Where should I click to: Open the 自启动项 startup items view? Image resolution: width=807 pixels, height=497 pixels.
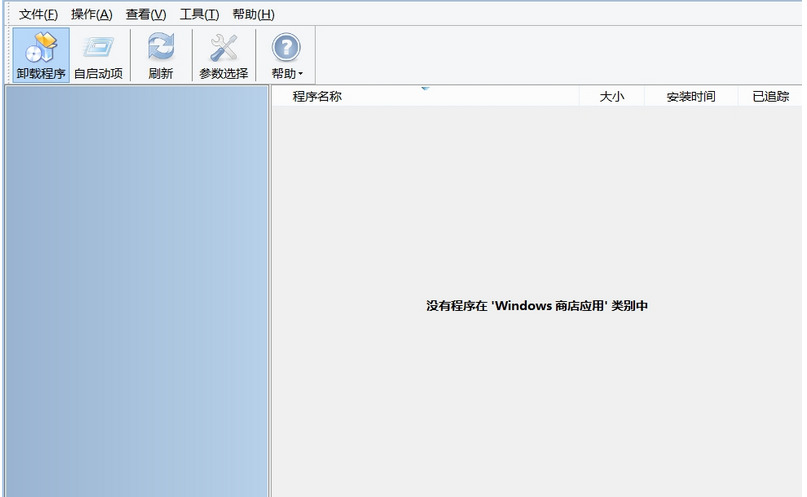click(98, 55)
